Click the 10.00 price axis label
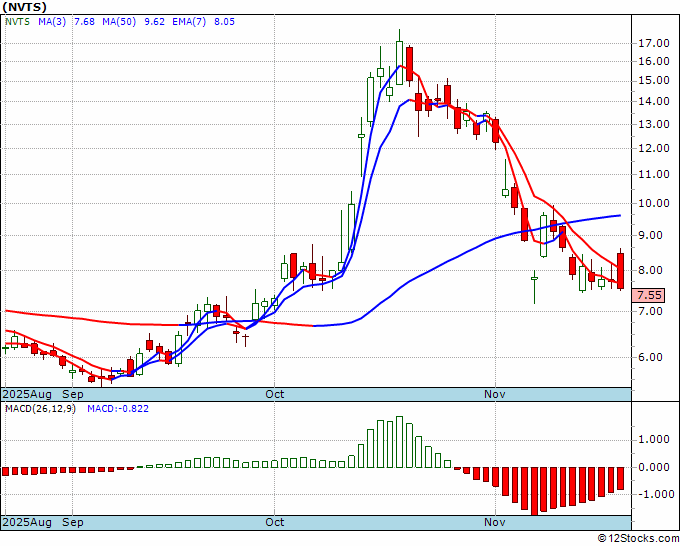 point(653,203)
